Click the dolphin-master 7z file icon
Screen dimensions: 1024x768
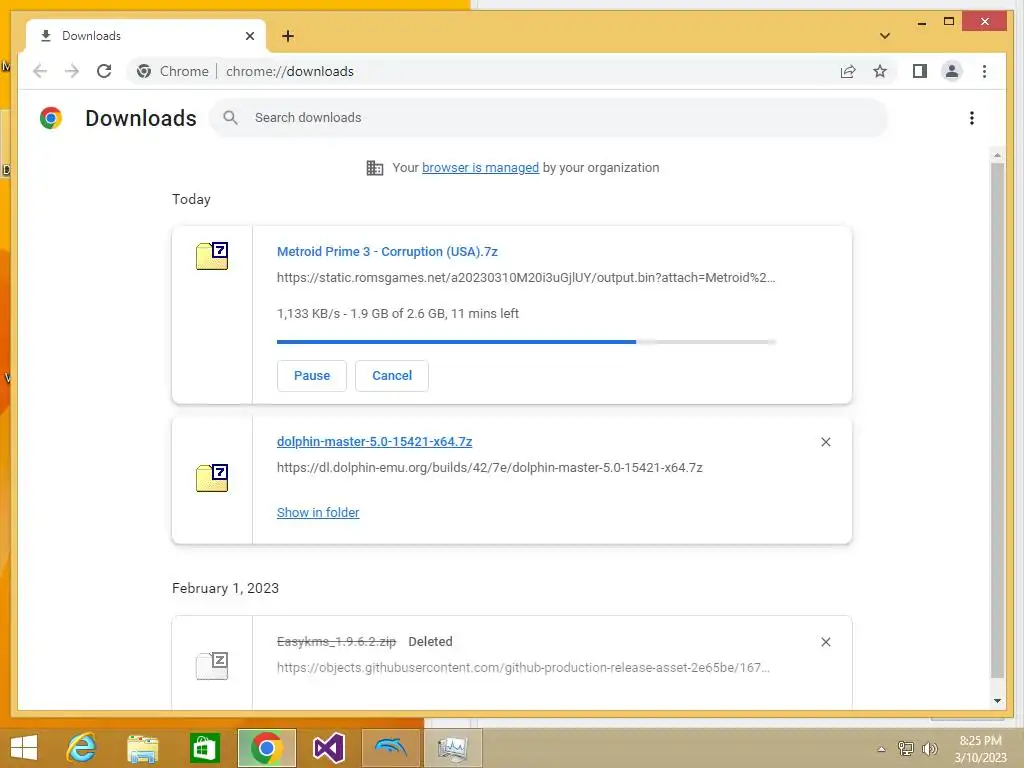(x=212, y=477)
